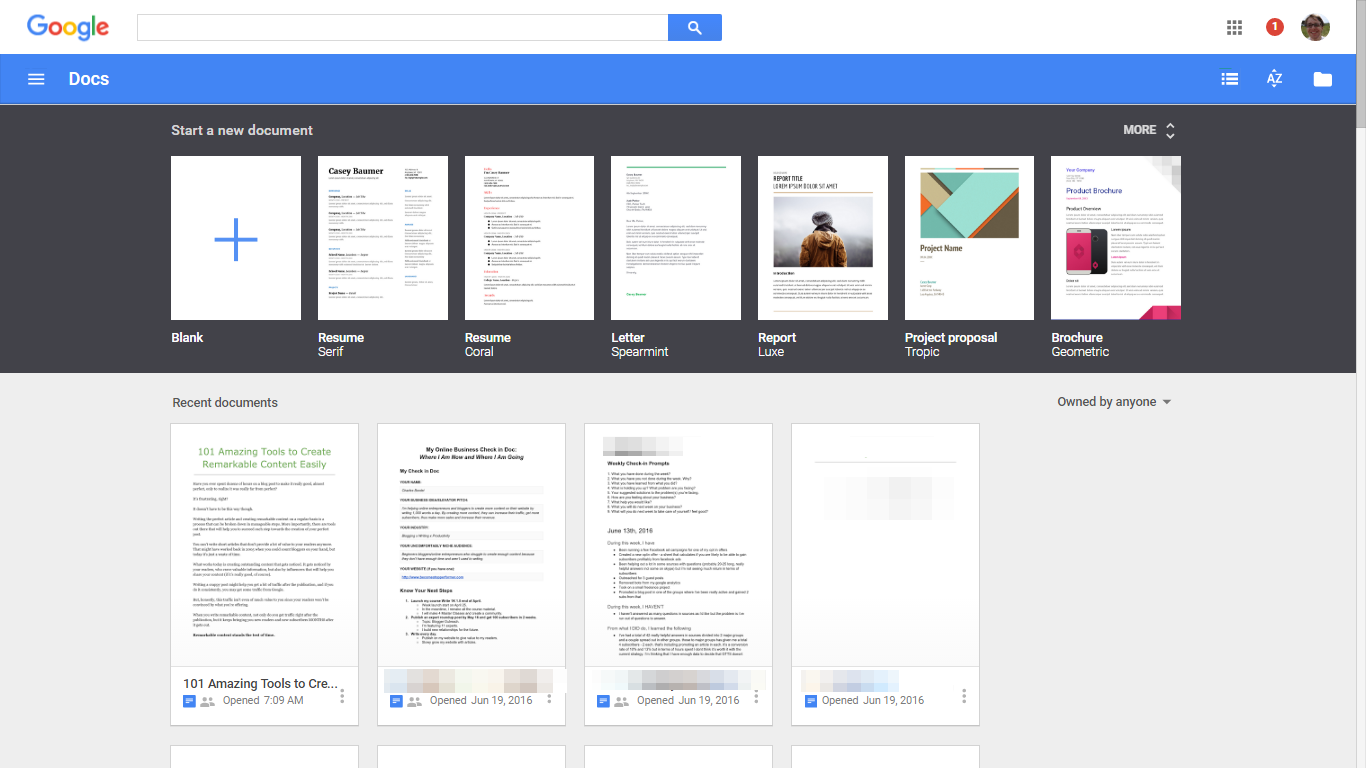Click the 'Start a new document' heading

pos(242,130)
